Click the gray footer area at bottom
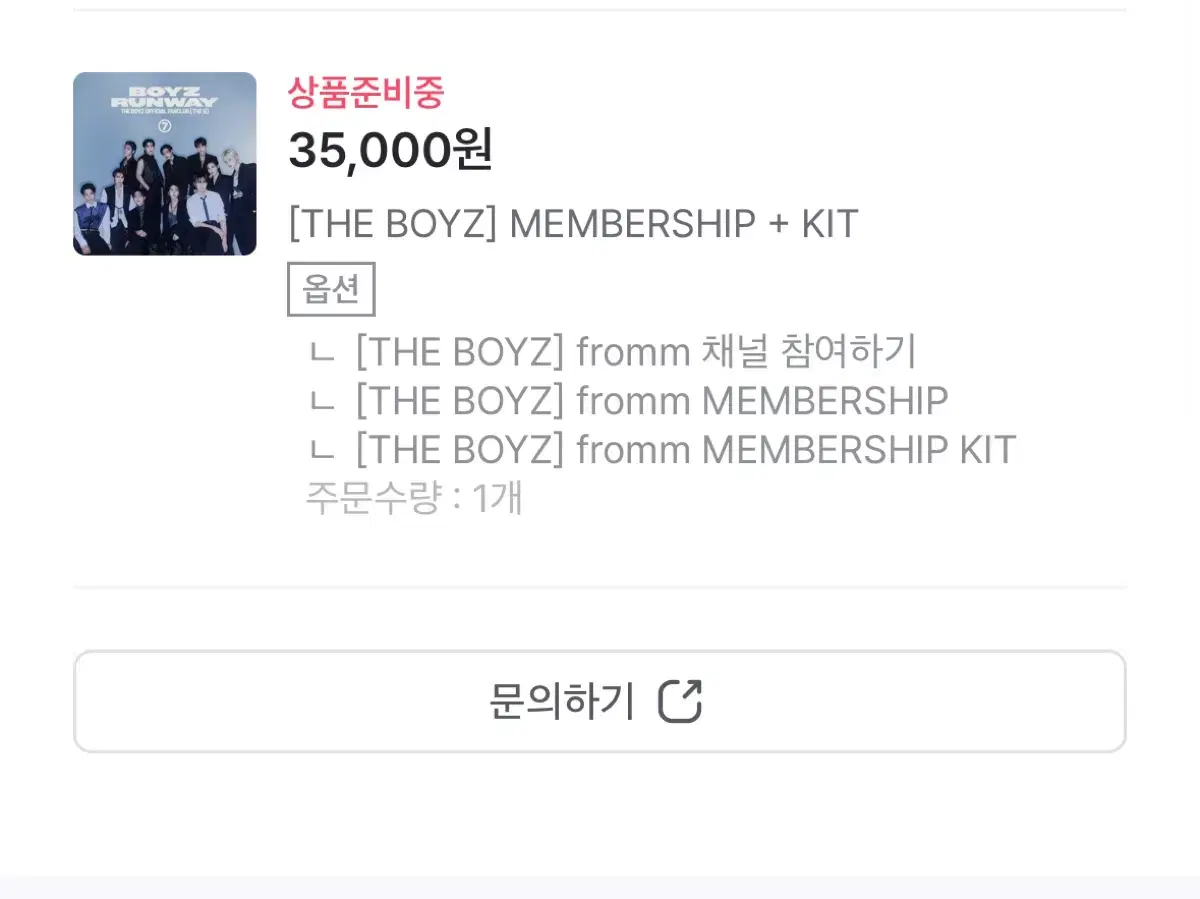 (600, 888)
